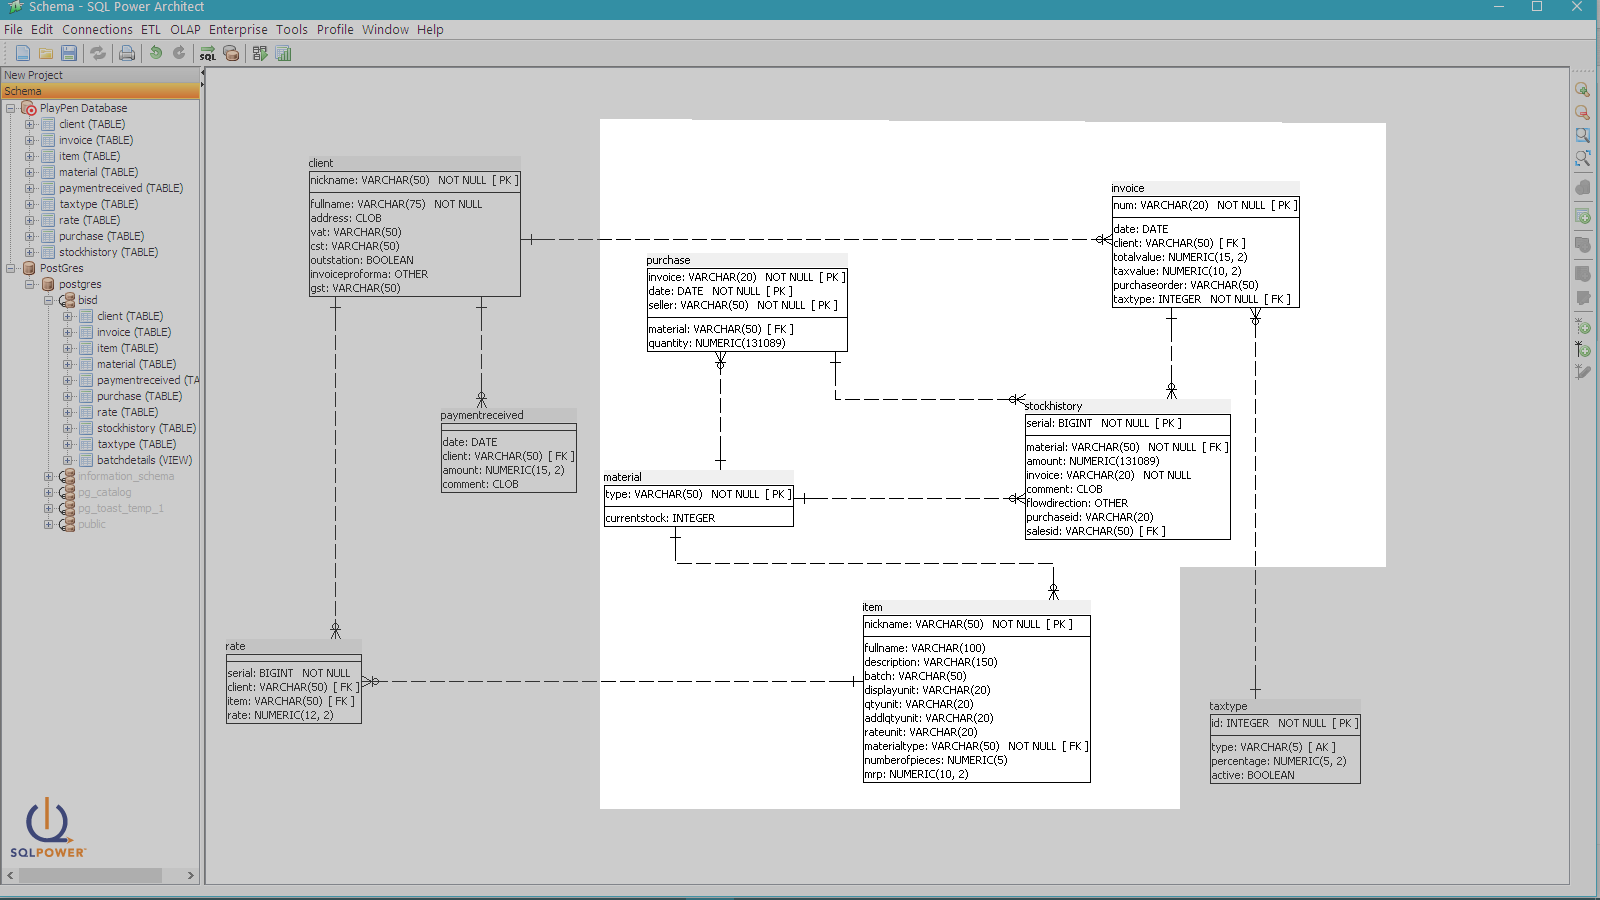
Task: Open the data profiling chart icon
Action: 283,53
